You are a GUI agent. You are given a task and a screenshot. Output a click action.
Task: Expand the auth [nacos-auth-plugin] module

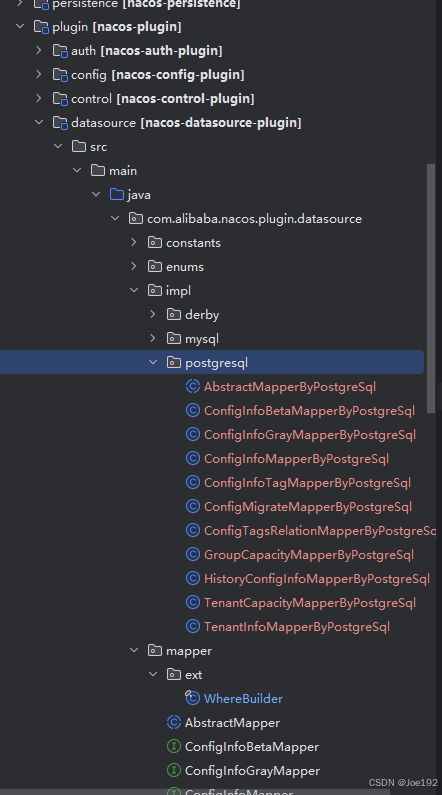pos(39,50)
